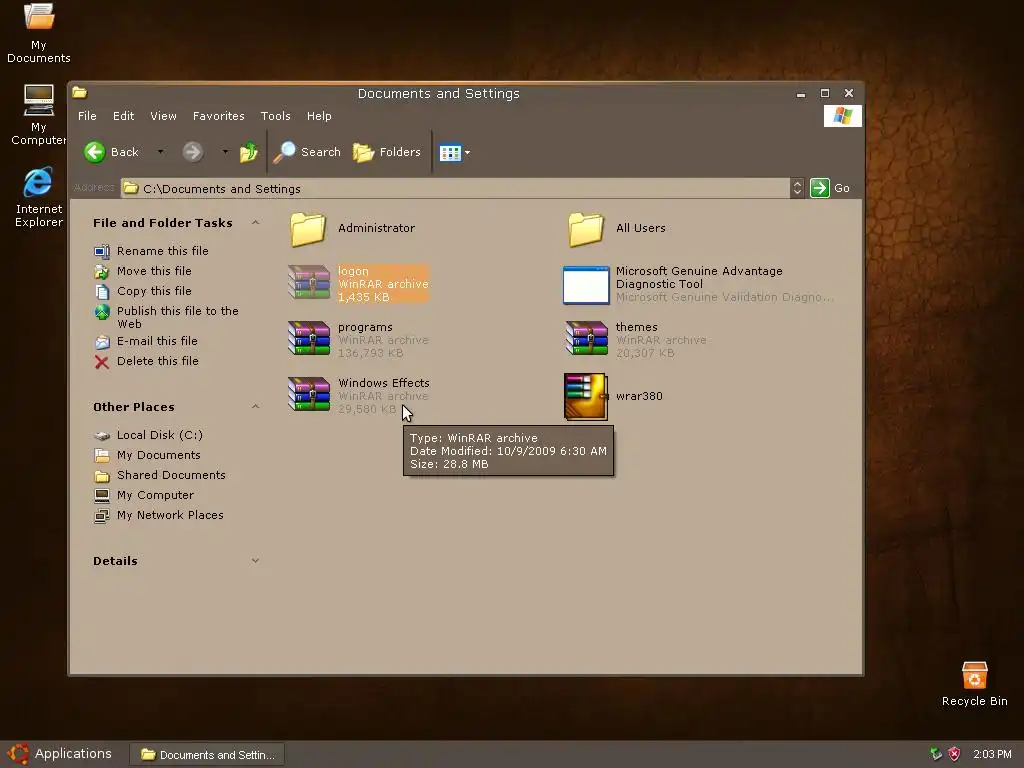This screenshot has height=768, width=1024.
Task: Click the green Go arrow button
Action: click(820, 188)
